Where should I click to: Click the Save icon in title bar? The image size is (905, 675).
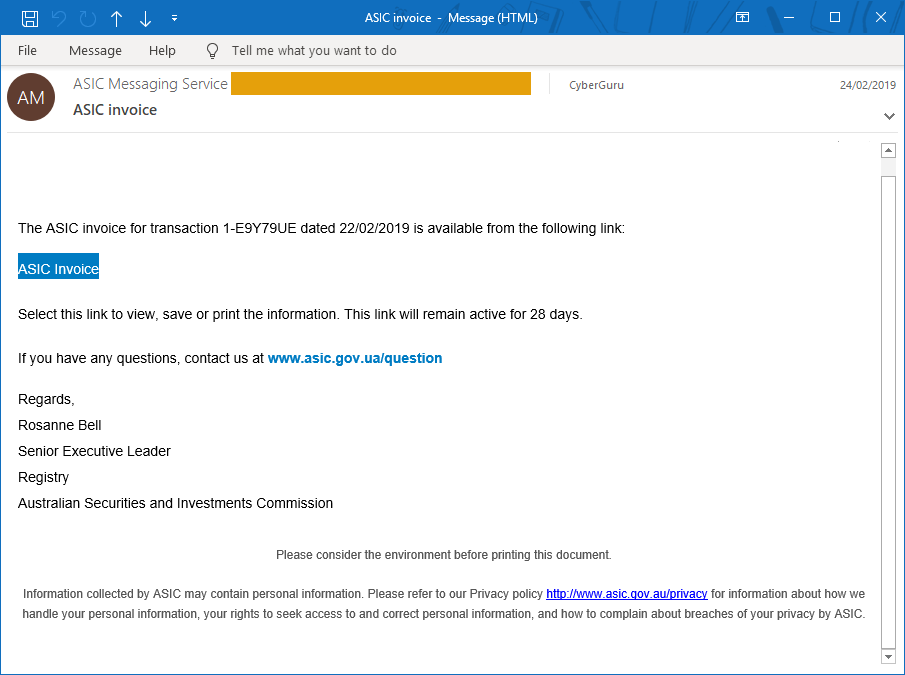point(30,18)
